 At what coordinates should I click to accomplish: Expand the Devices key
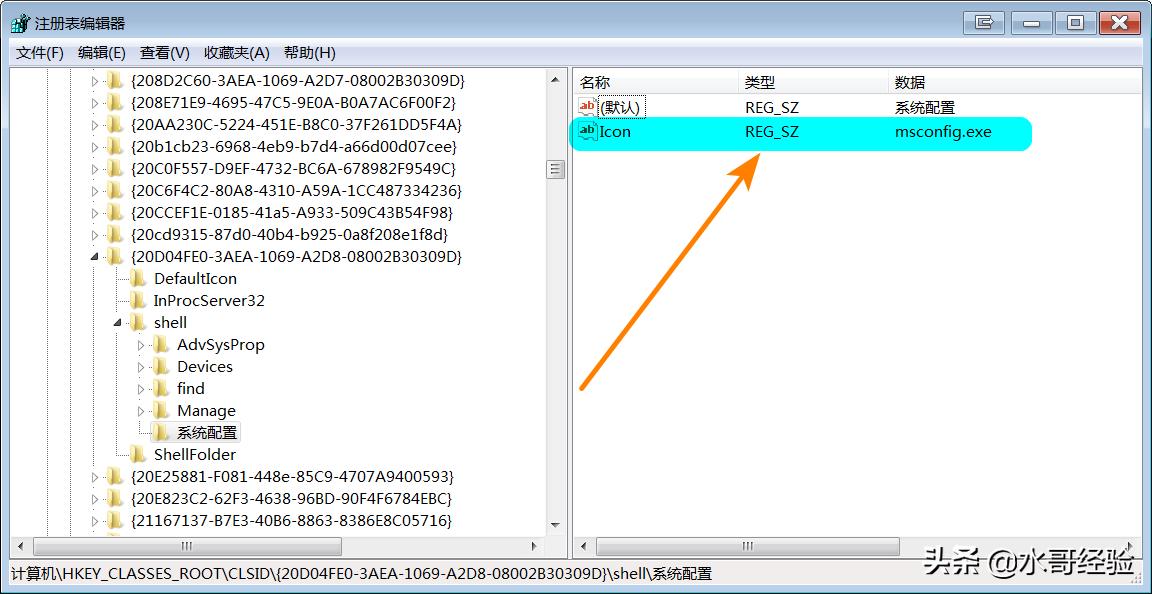click(141, 367)
